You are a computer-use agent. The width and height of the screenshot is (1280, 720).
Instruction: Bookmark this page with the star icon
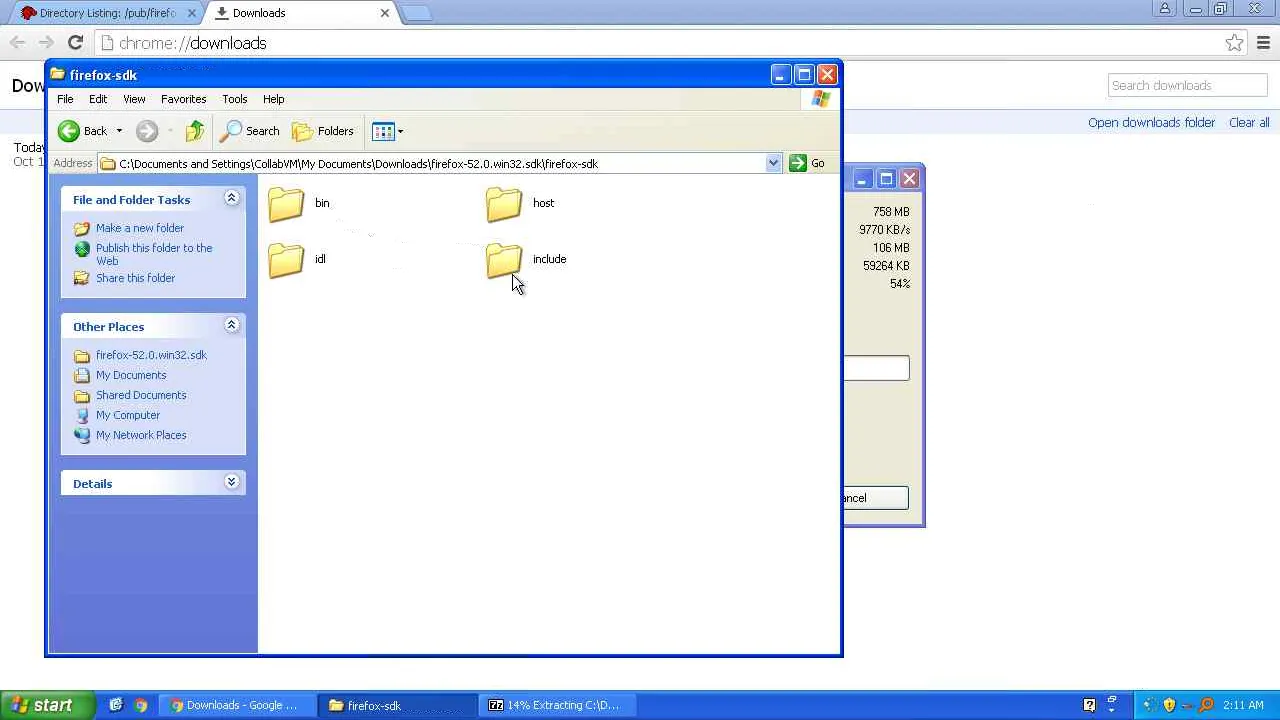[1235, 43]
